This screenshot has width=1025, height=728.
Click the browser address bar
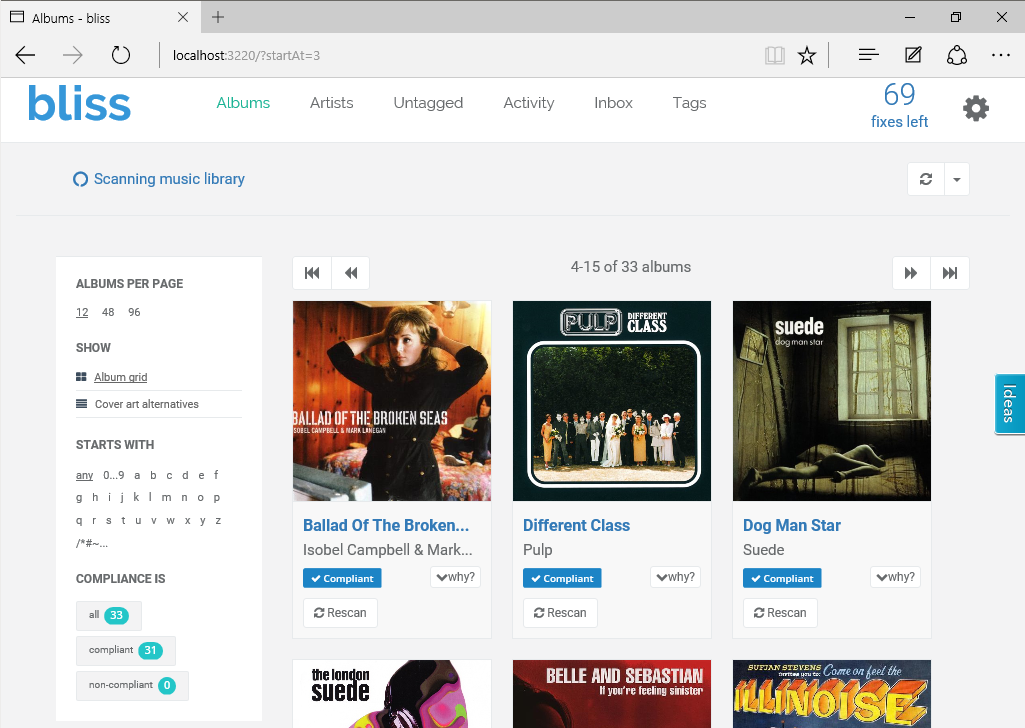pyautogui.click(x=458, y=56)
